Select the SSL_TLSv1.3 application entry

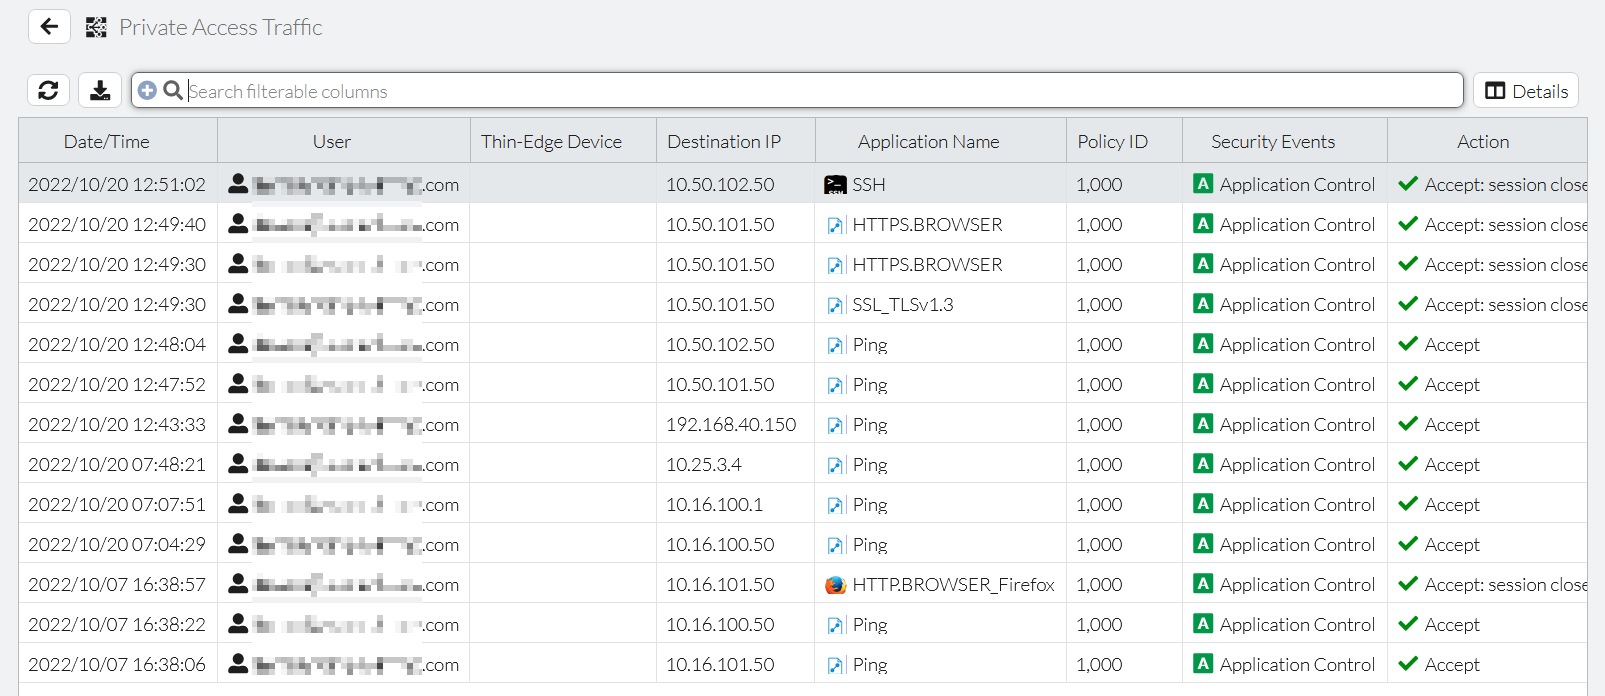click(902, 305)
